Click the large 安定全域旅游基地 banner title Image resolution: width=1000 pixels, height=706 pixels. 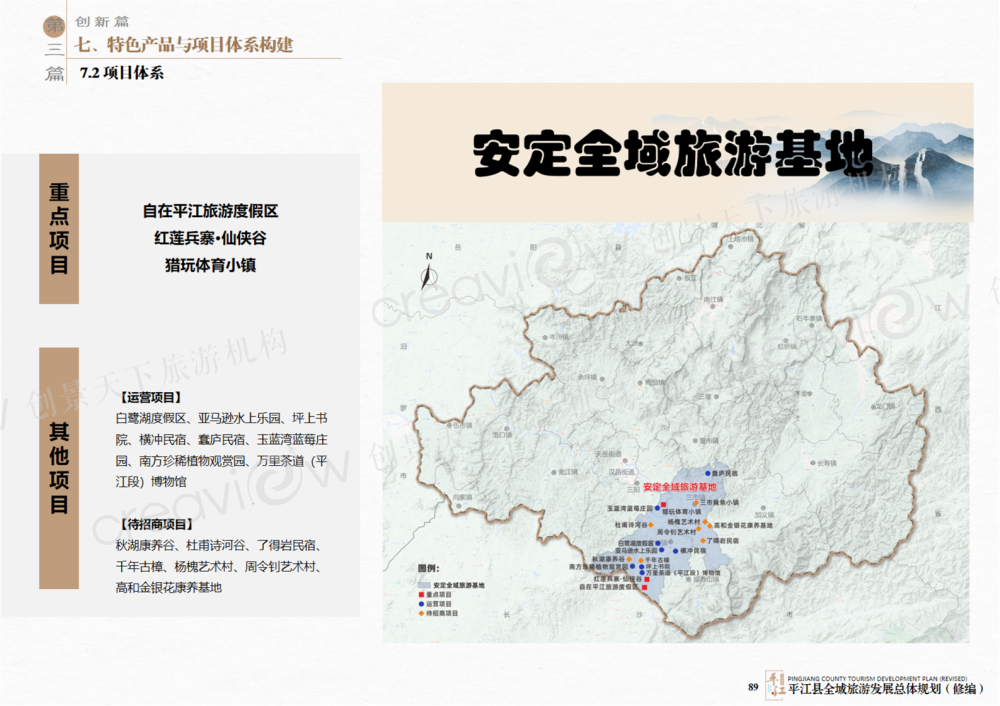672,155
